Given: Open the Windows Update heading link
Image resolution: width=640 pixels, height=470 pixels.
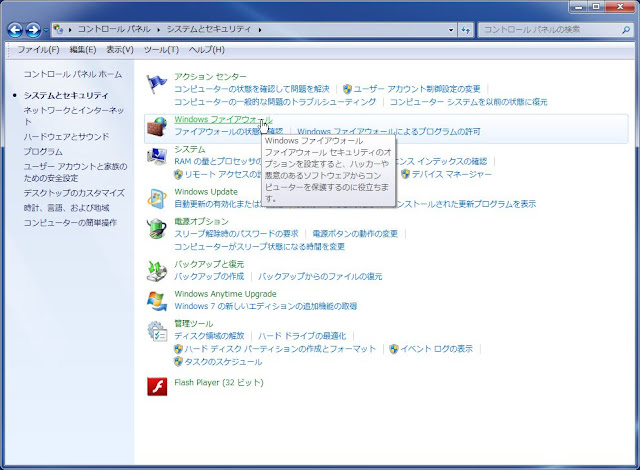Looking at the screenshot, I should pos(206,192).
